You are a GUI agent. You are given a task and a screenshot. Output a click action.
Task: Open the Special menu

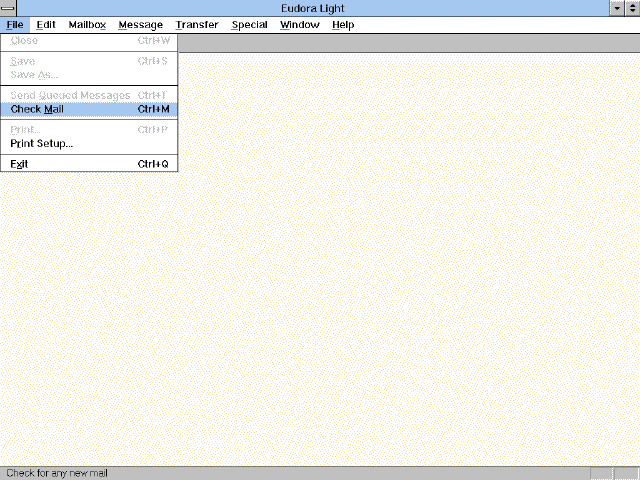coord(249,25)
